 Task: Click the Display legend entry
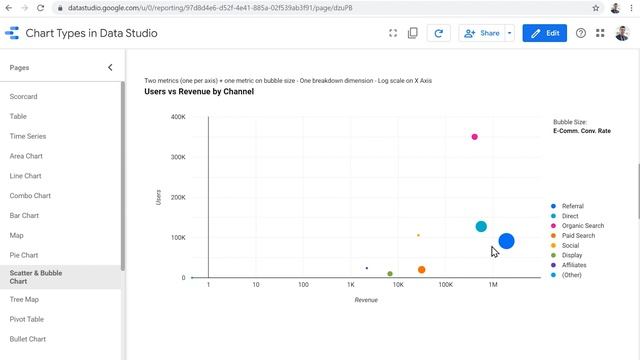tap(567, 255)
